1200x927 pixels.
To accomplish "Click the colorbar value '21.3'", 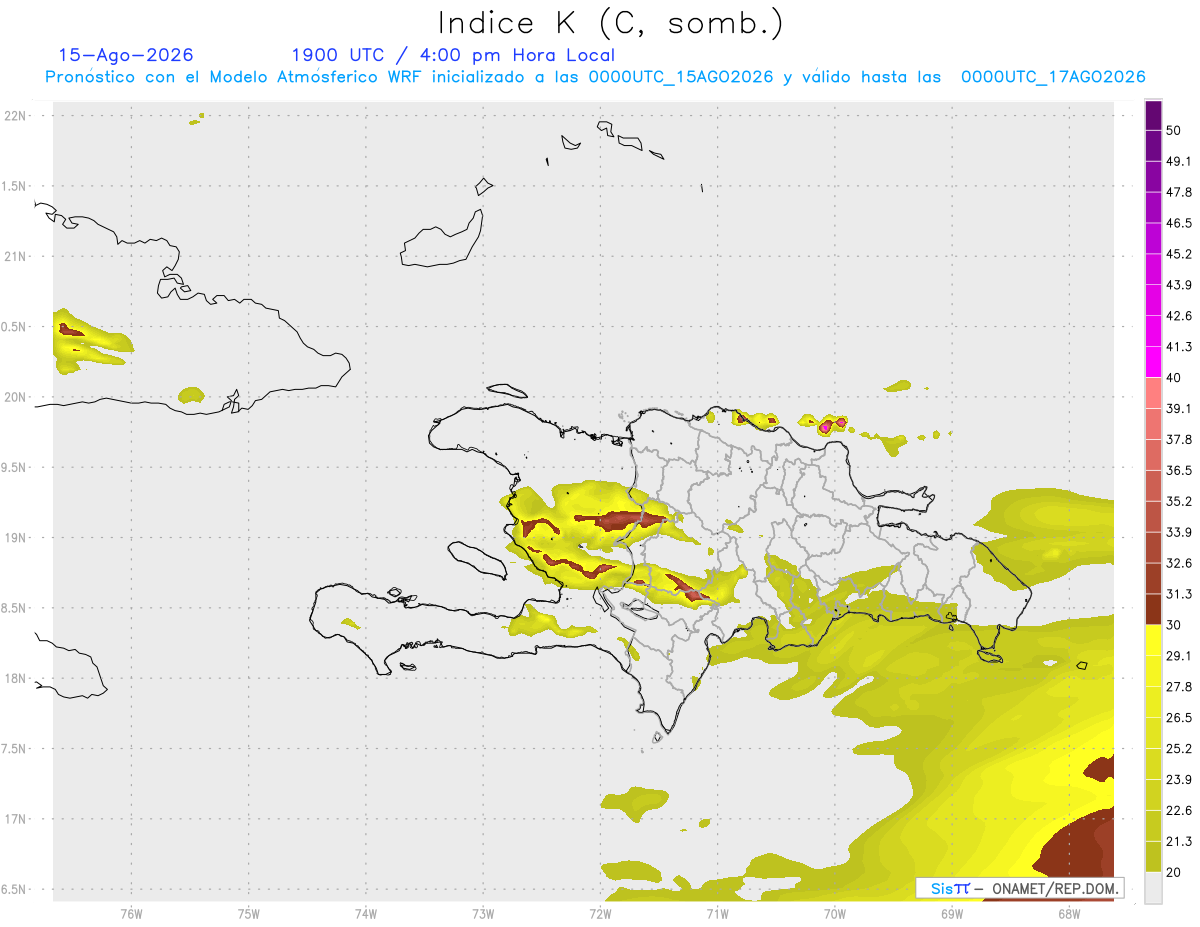I will click(x=1179, y=841).
